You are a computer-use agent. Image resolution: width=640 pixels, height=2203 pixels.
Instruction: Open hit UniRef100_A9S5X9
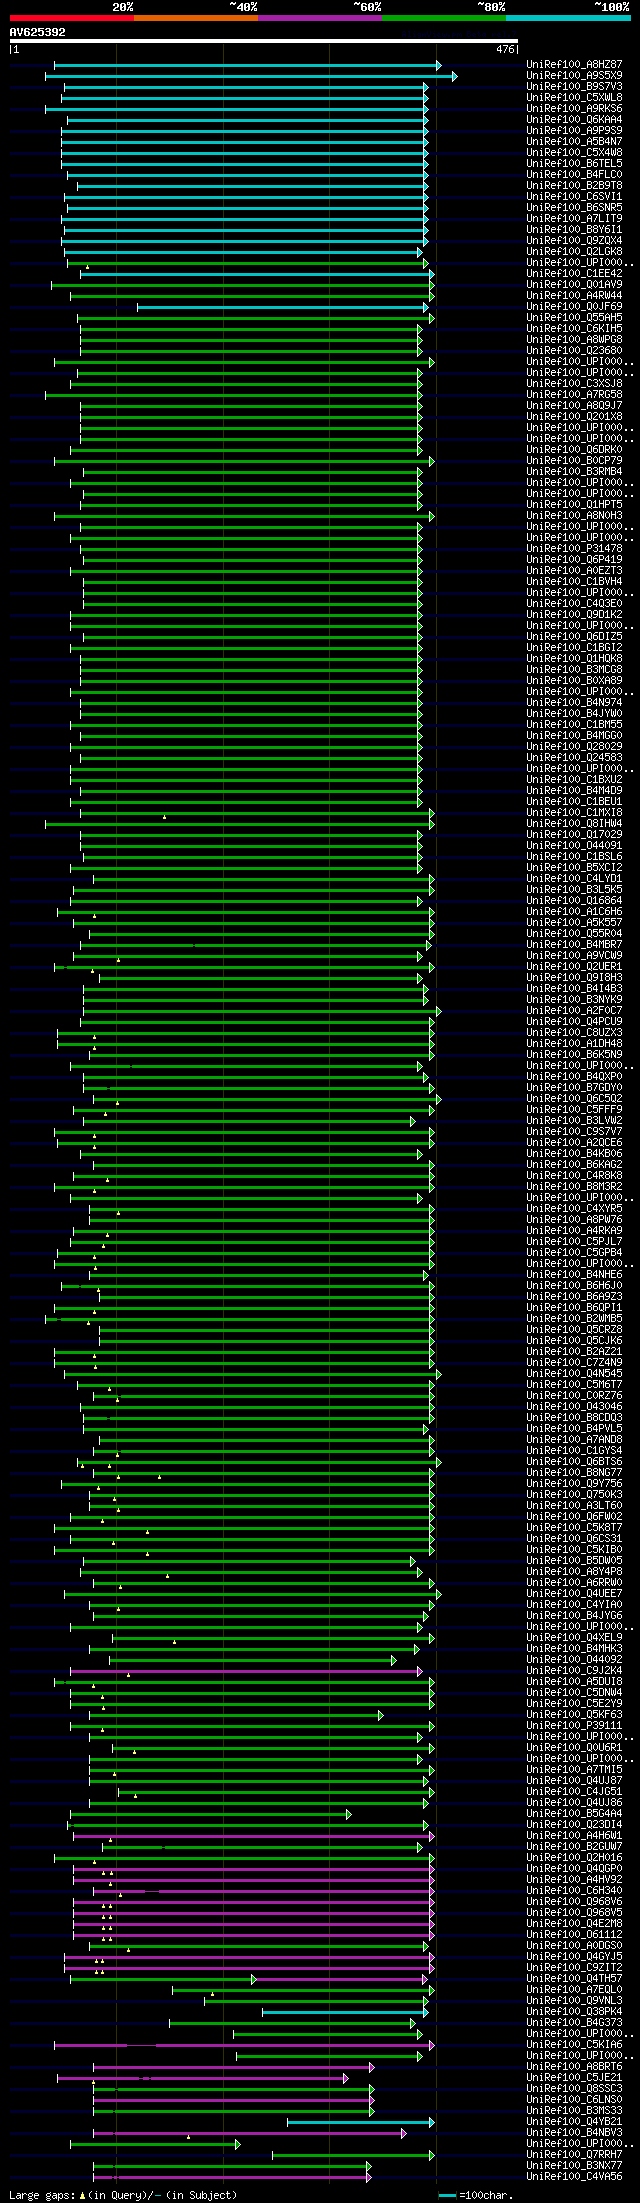click(574, 76)
